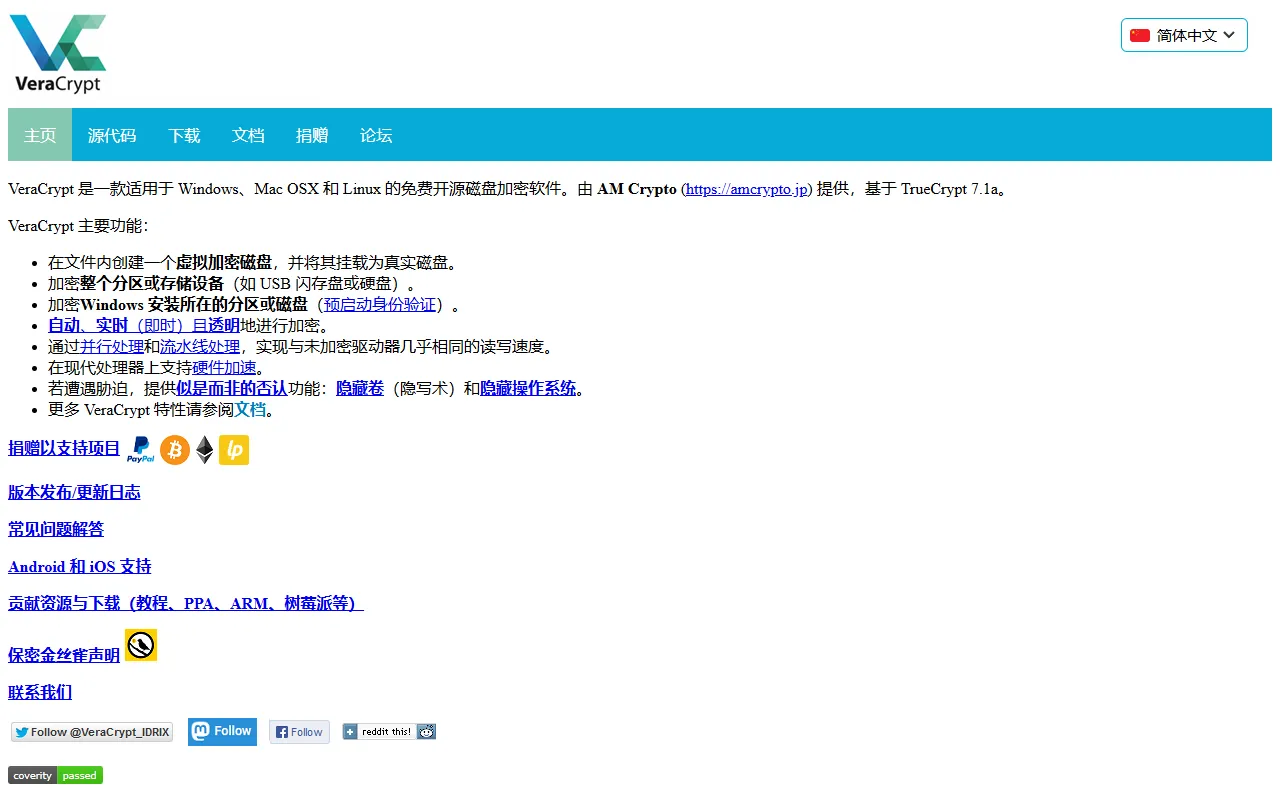Open the 版本发布/更新日志 link
The height and width of the screenshot is (800, 1280).
74,492
